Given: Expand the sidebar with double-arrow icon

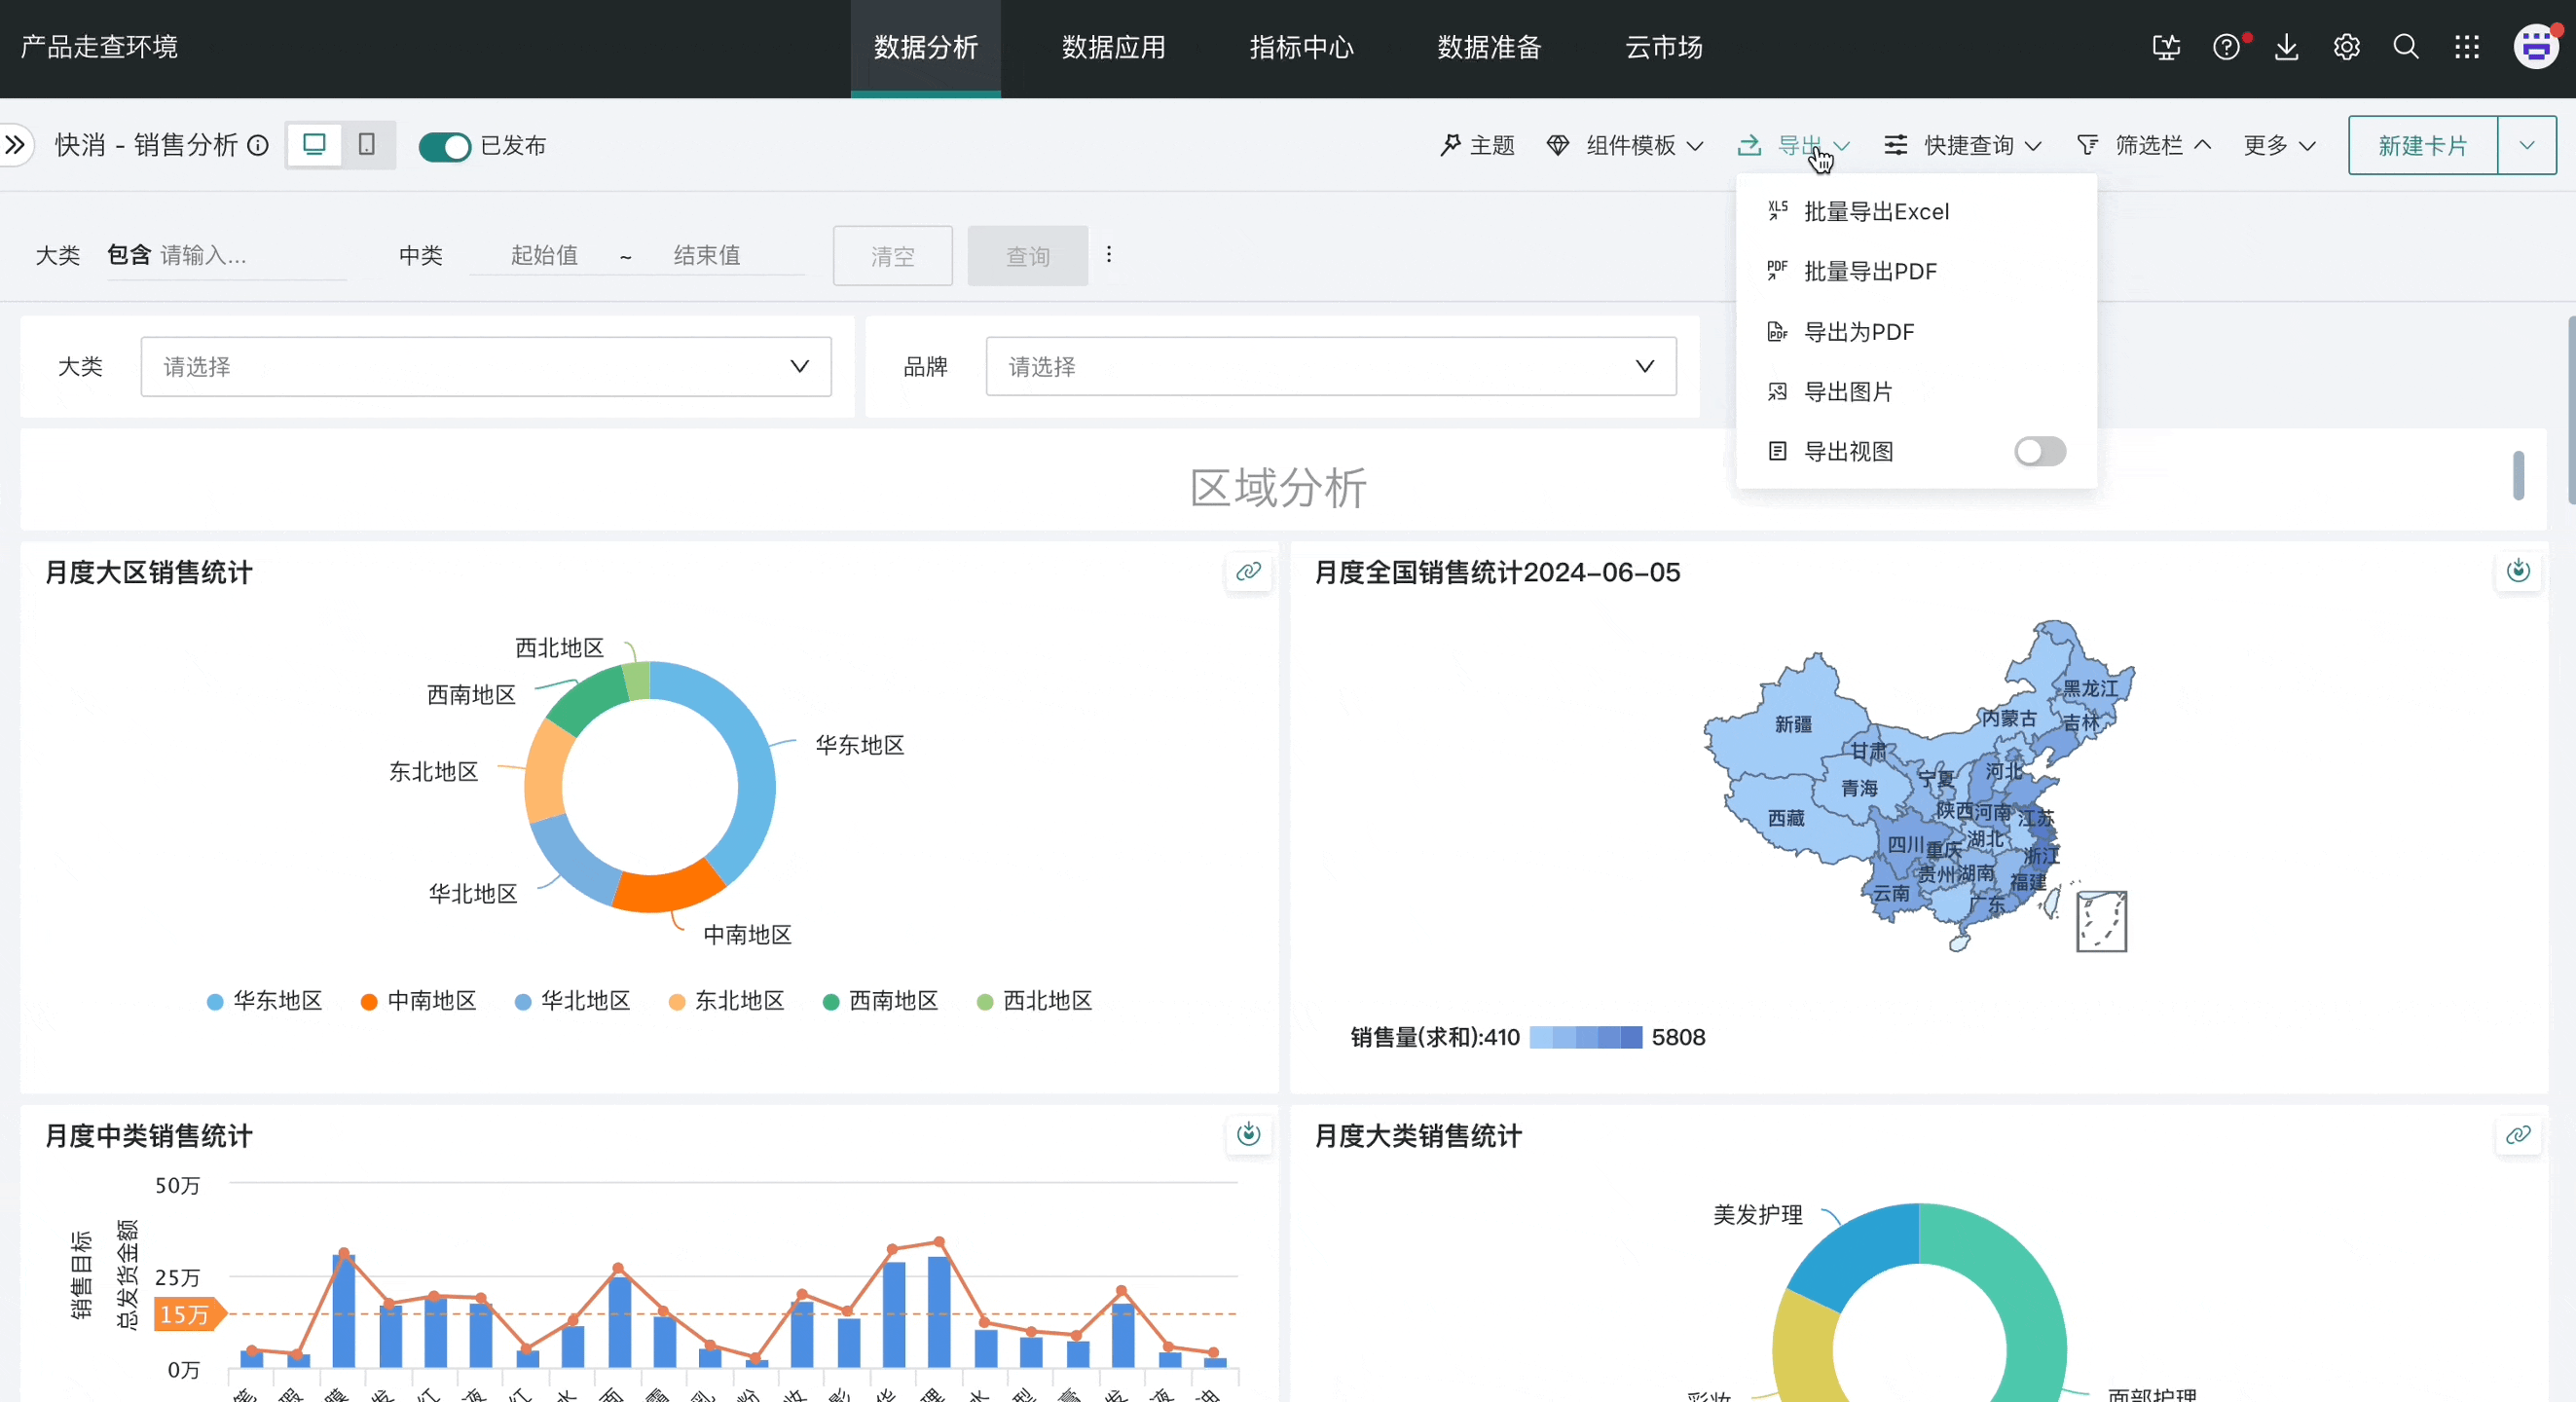Looking at the screenshot, I should click(x=14, y=145).
